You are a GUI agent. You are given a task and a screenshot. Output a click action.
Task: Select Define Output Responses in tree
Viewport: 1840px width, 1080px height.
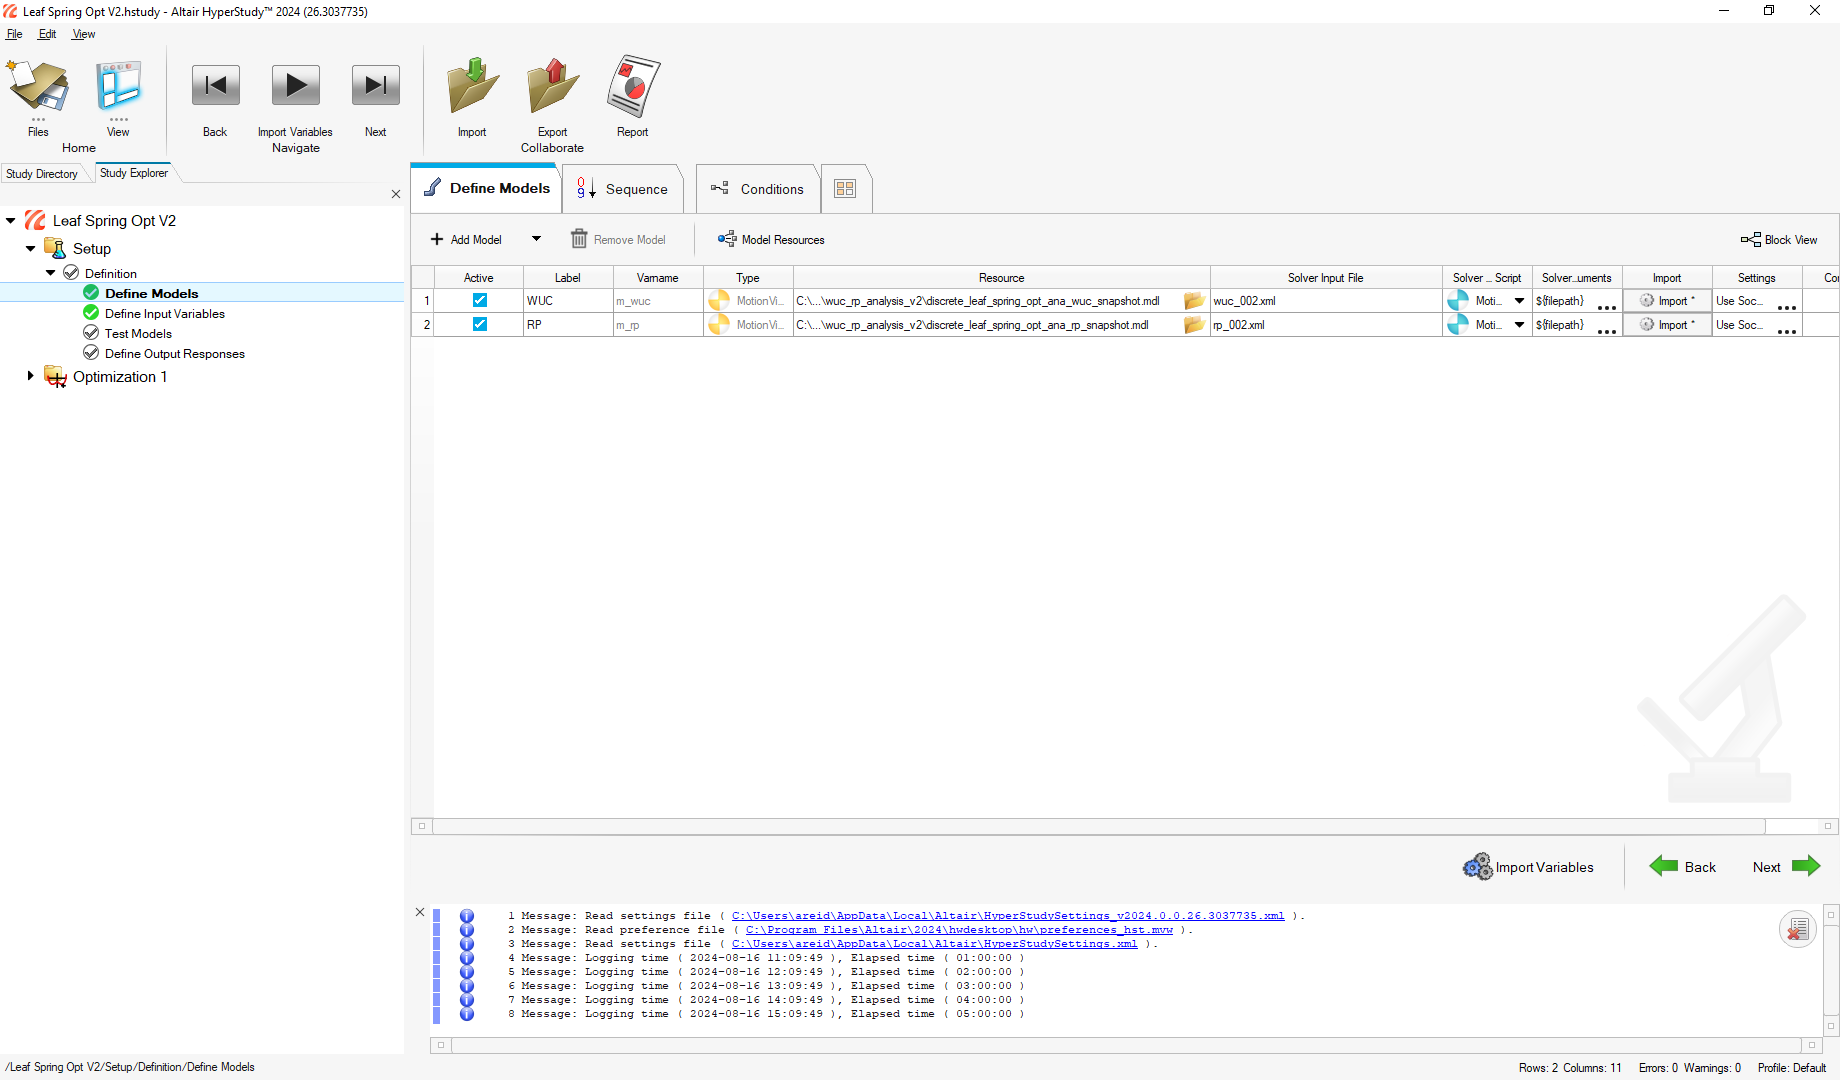[175, 354]
